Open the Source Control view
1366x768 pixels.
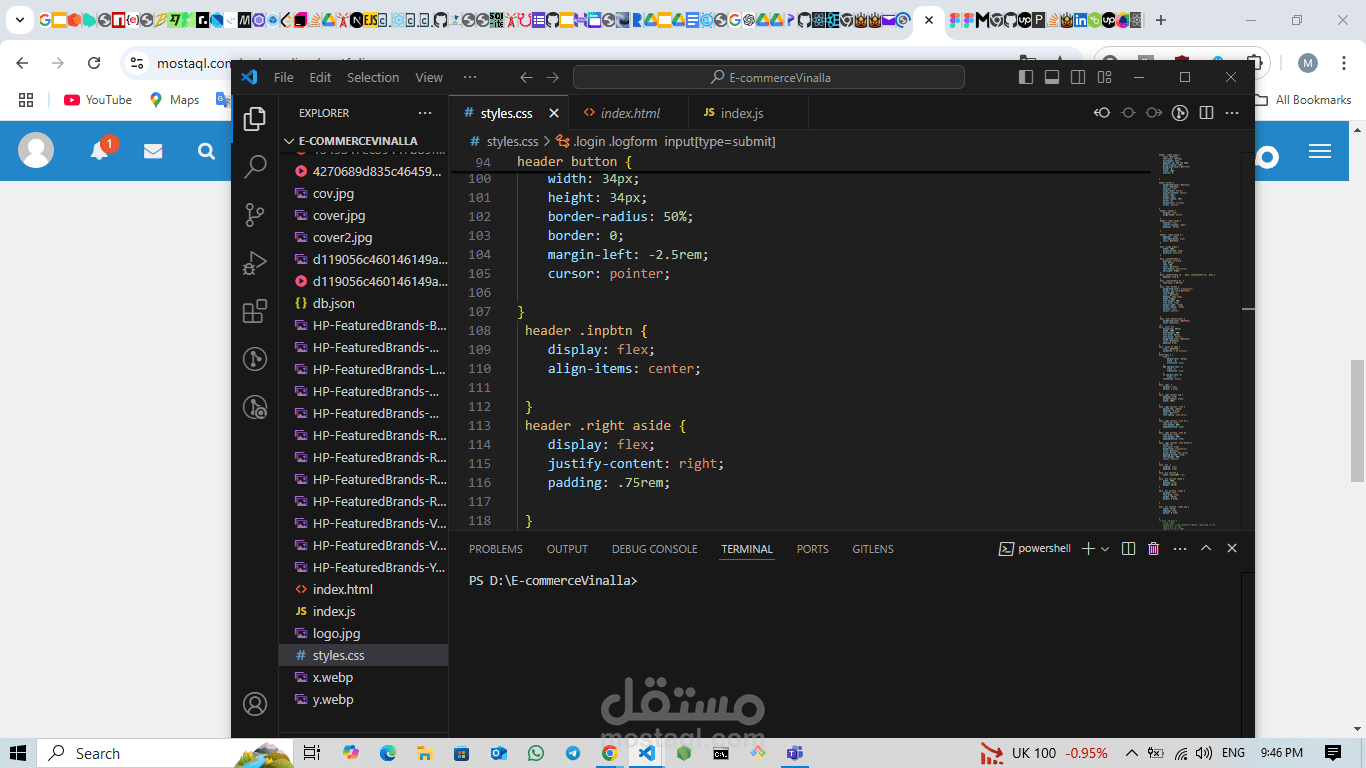point(255,214)
